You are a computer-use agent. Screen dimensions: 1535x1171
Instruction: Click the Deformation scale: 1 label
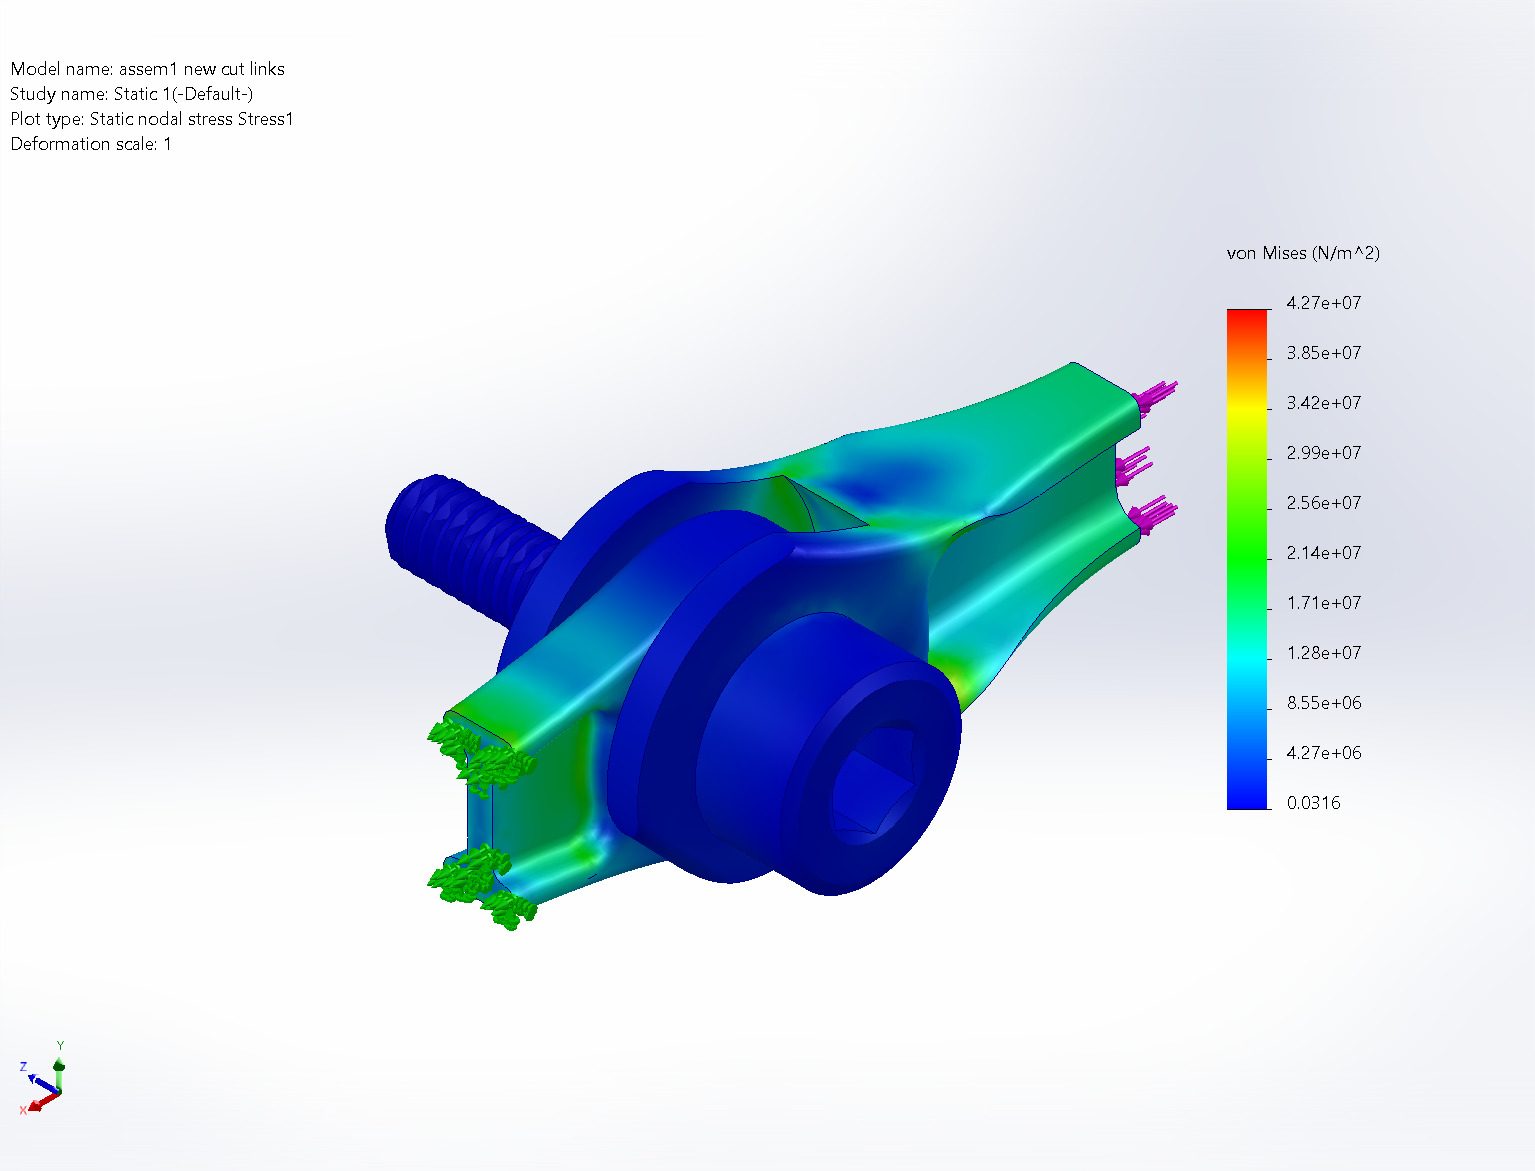coord(90,143)
